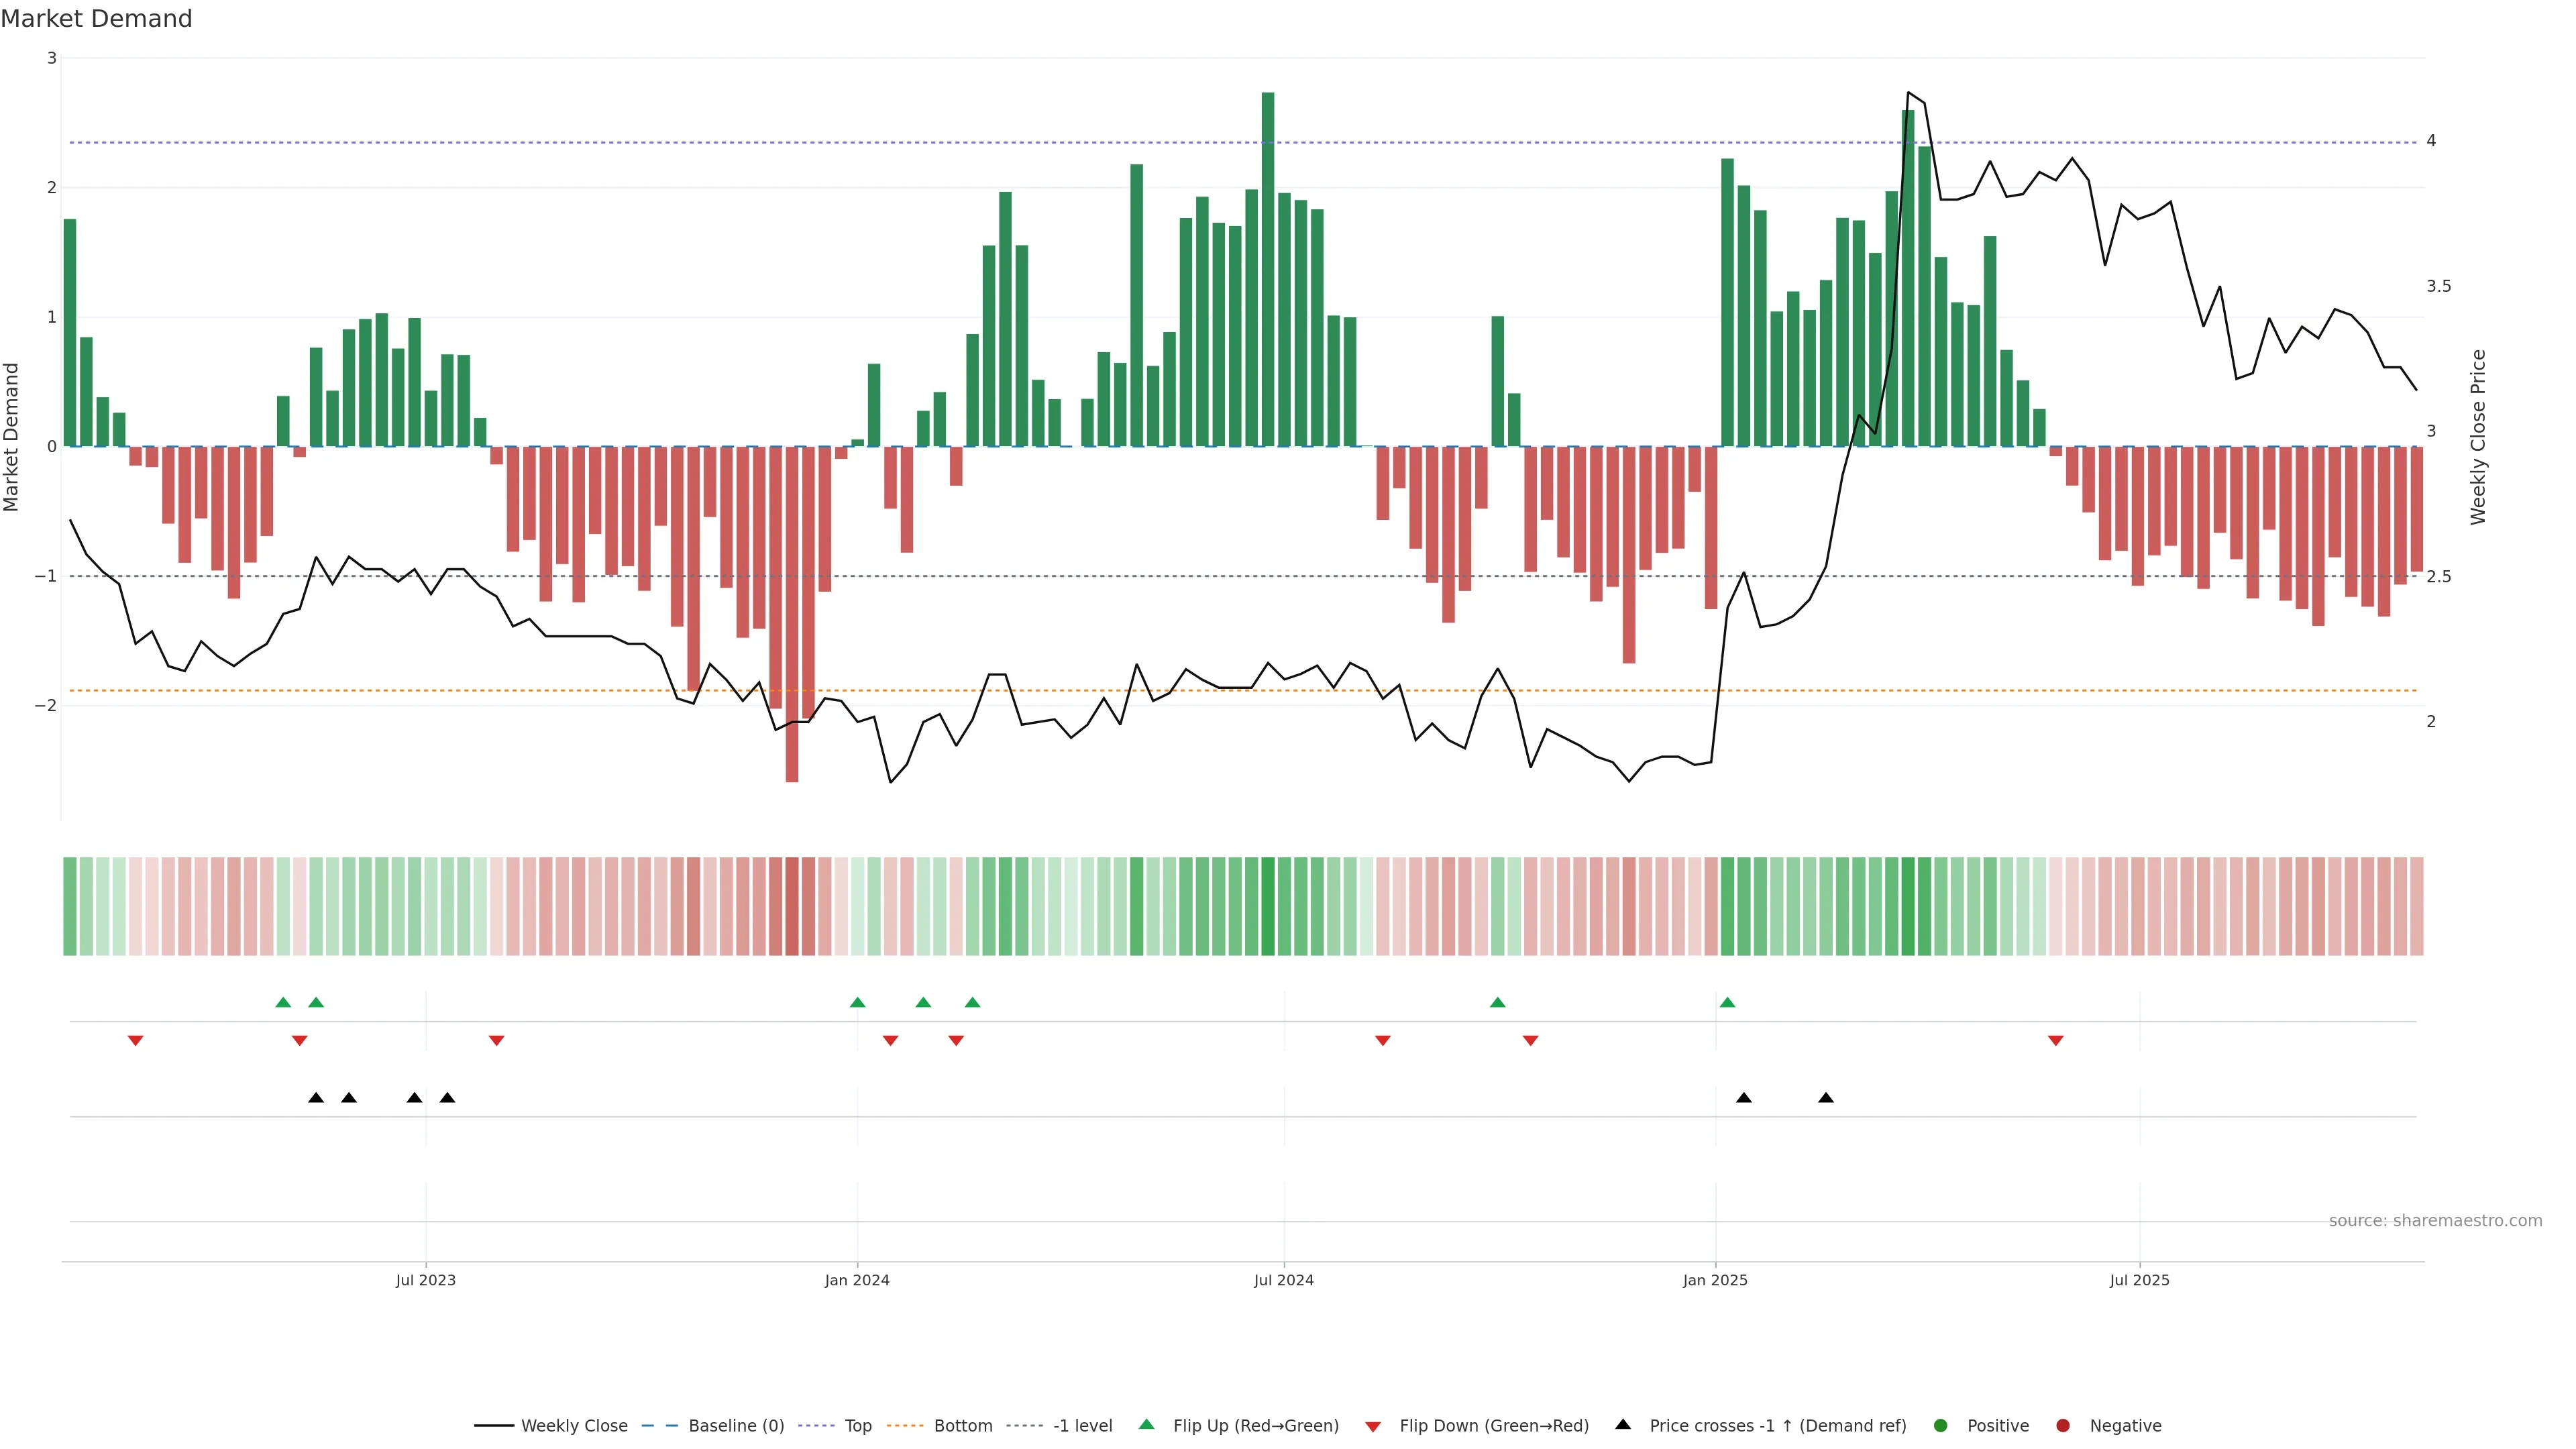Click the last black price-cross triangle marker
The image size is (2576, 1449).
1826,1098
